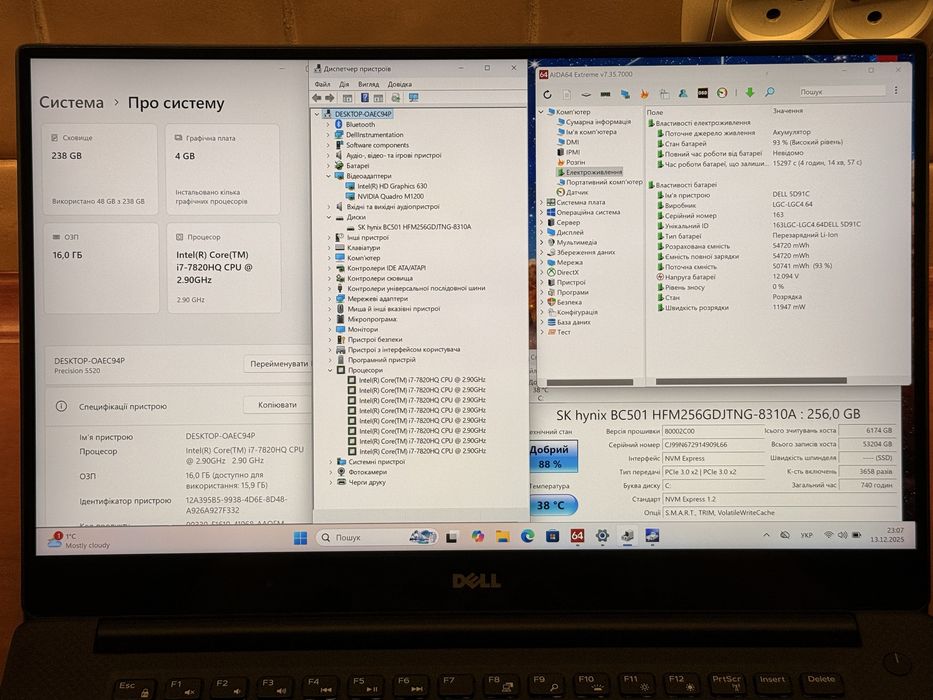The image size is (933, 700).
Task: Click the Копіювати button for device specifications
Action: [x=277, y=405]
